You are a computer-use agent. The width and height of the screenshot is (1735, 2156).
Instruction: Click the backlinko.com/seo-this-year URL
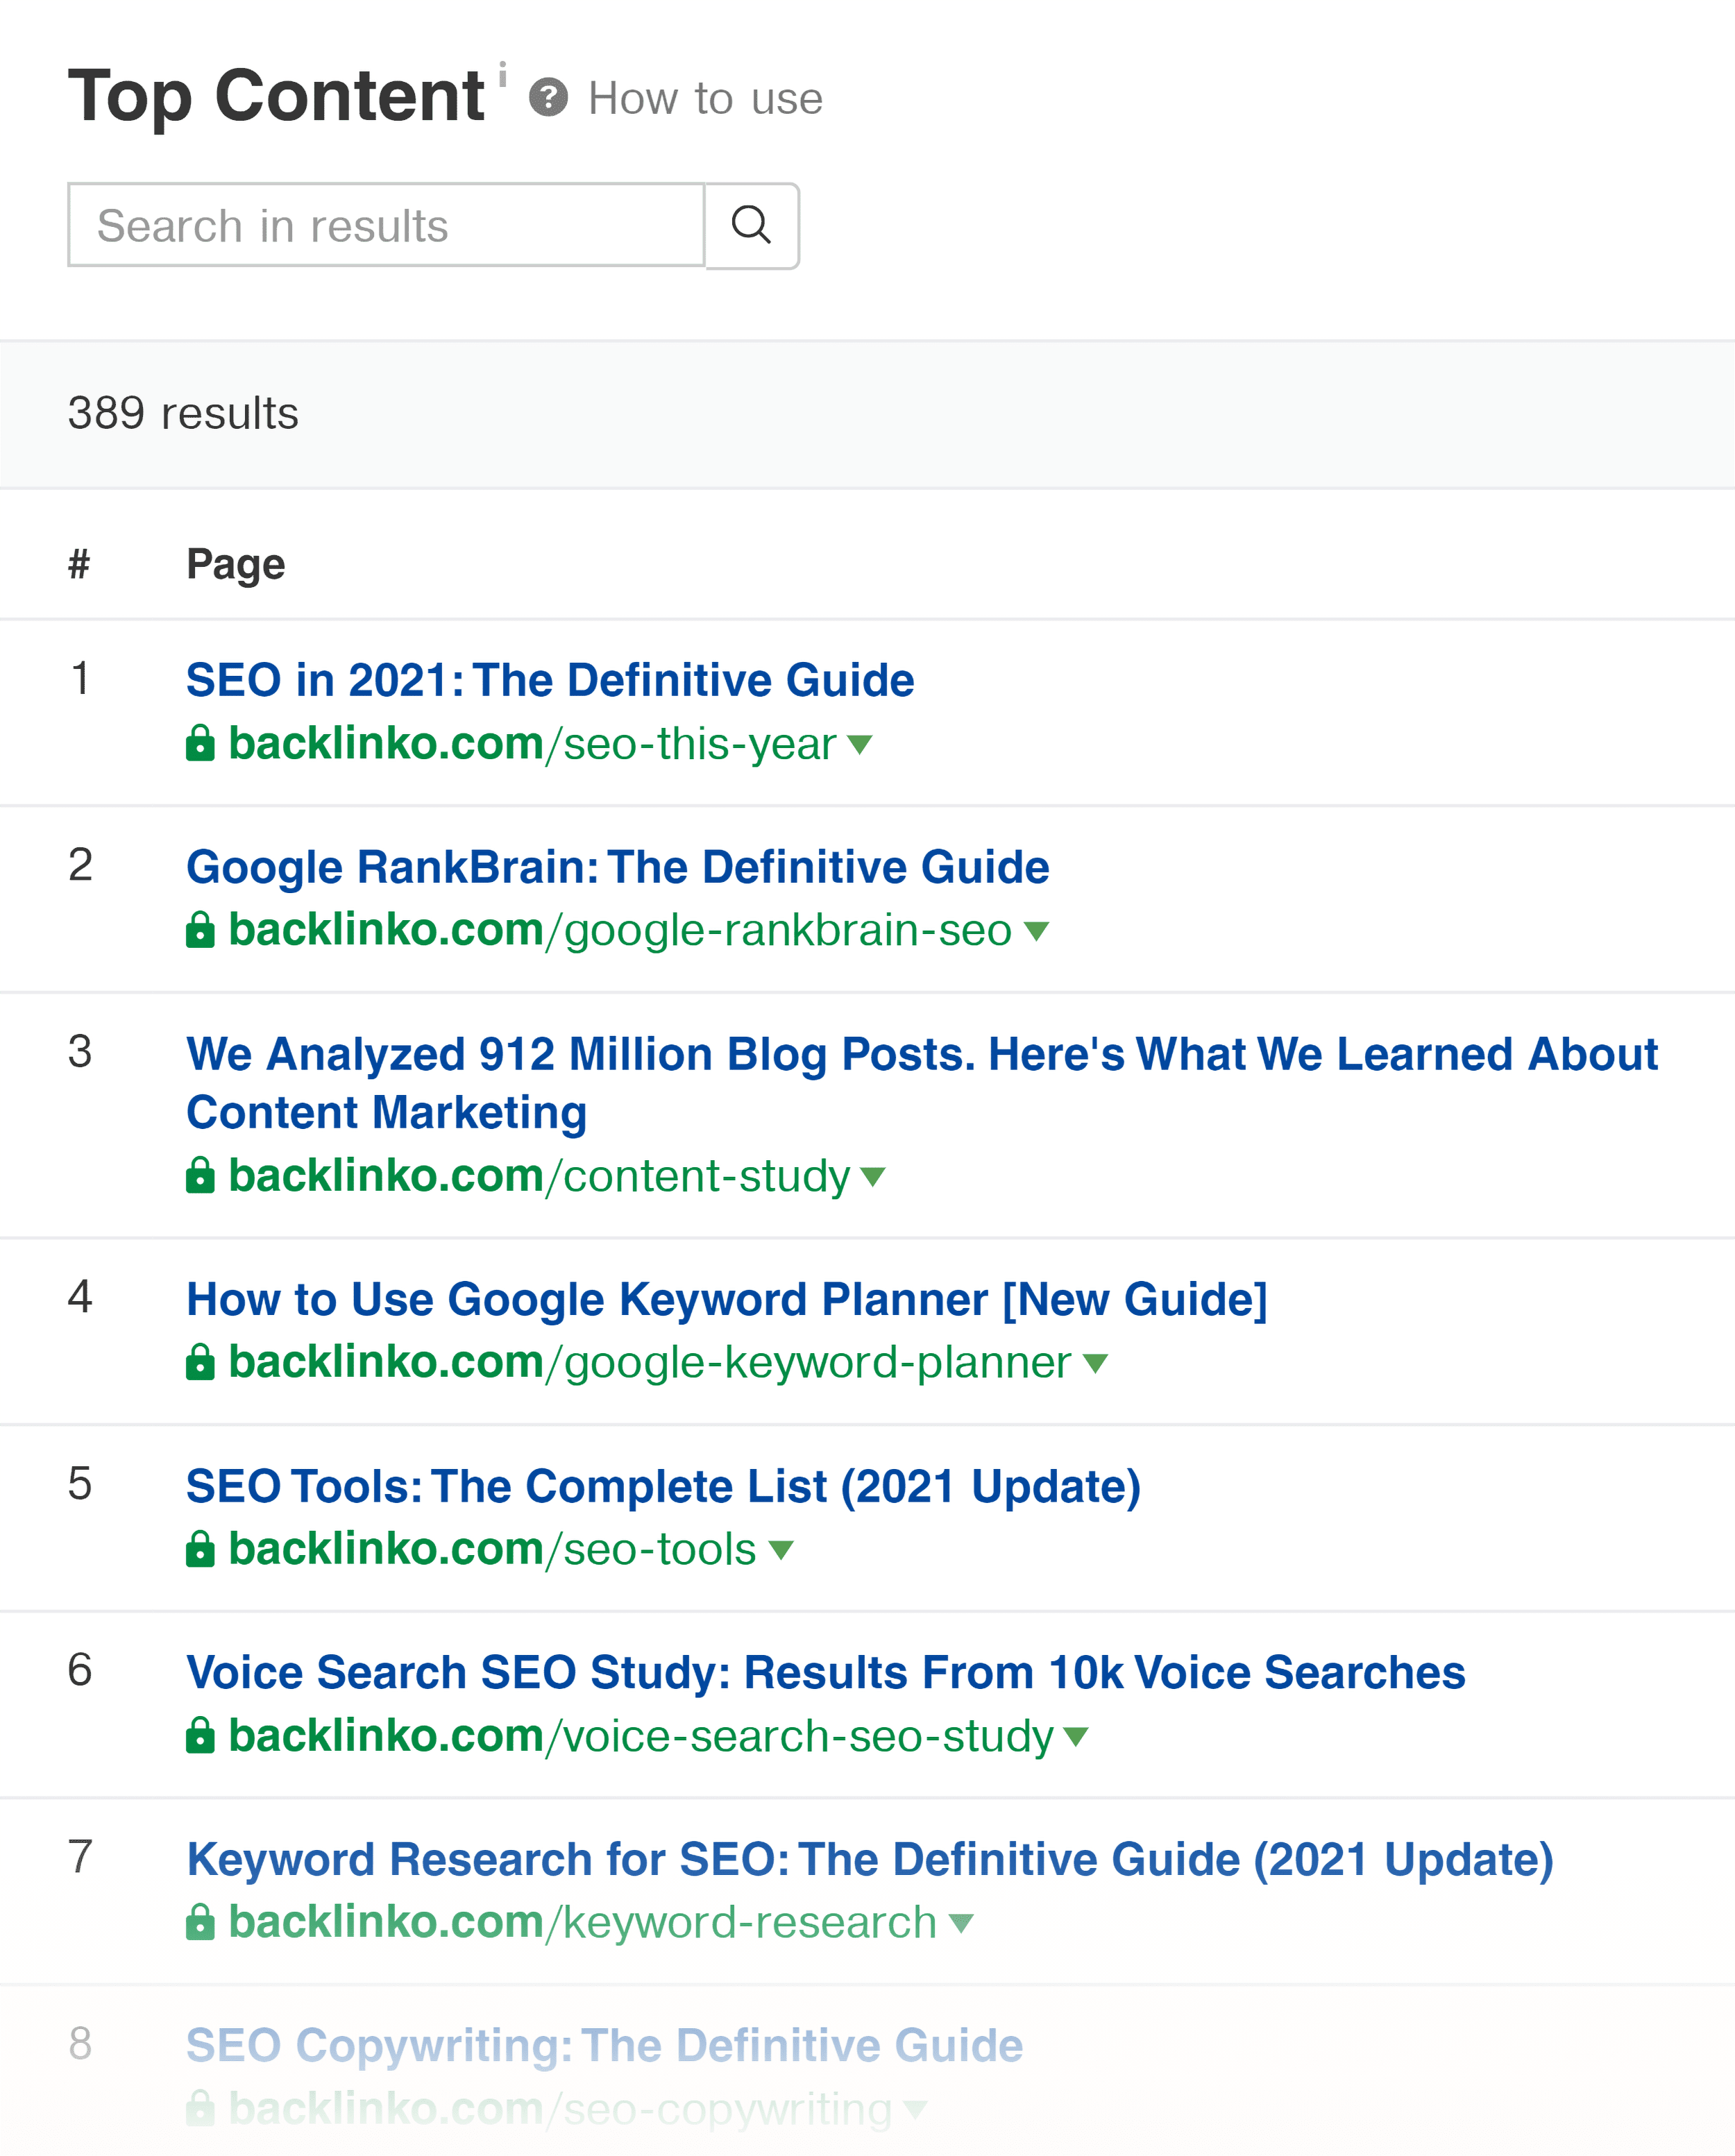tap(532, 744)
